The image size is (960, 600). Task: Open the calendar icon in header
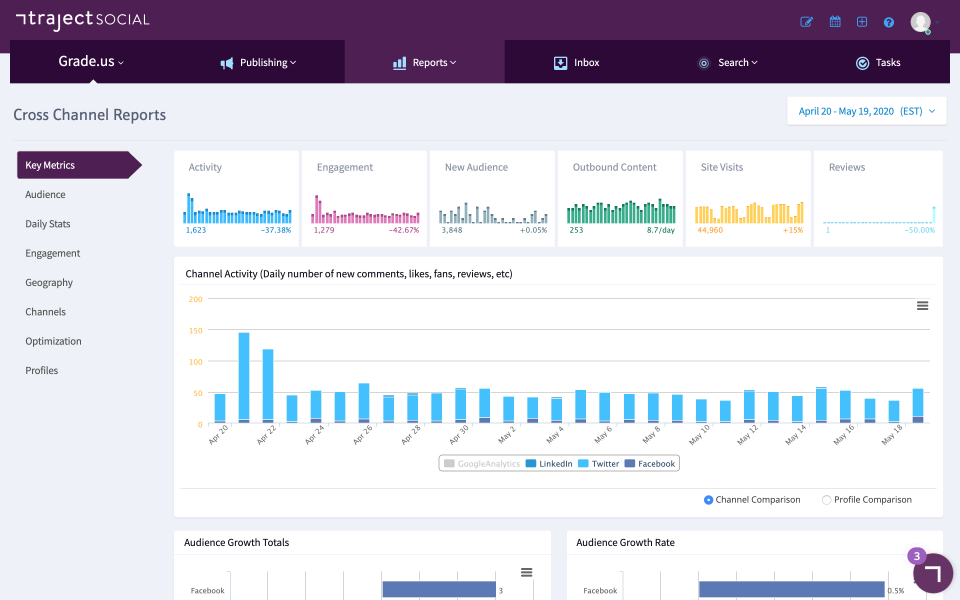(x=835, y=22)
